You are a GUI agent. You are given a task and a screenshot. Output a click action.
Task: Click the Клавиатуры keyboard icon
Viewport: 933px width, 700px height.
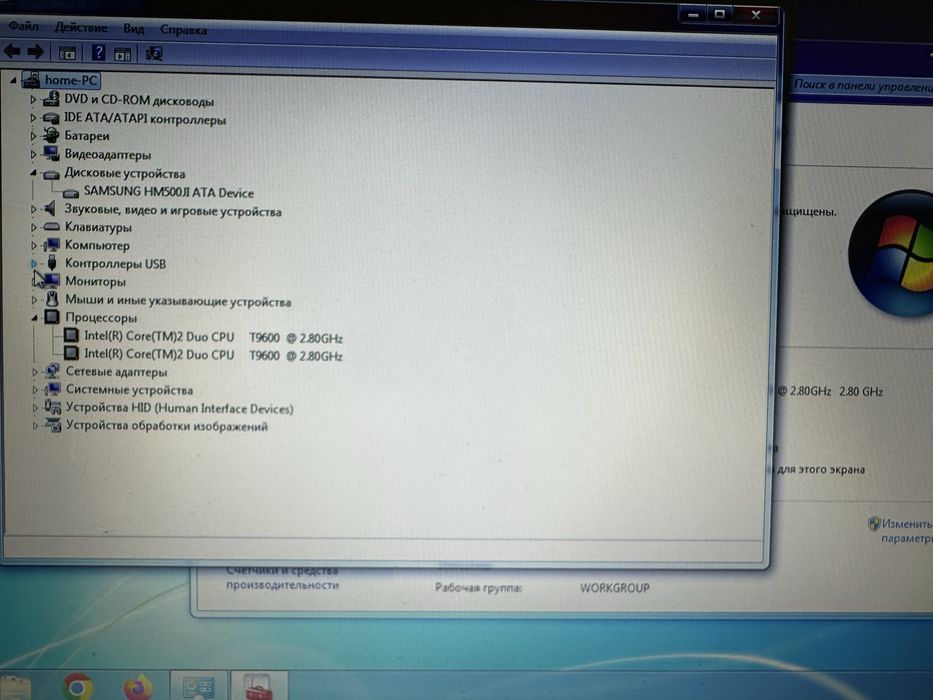point(52,226)
